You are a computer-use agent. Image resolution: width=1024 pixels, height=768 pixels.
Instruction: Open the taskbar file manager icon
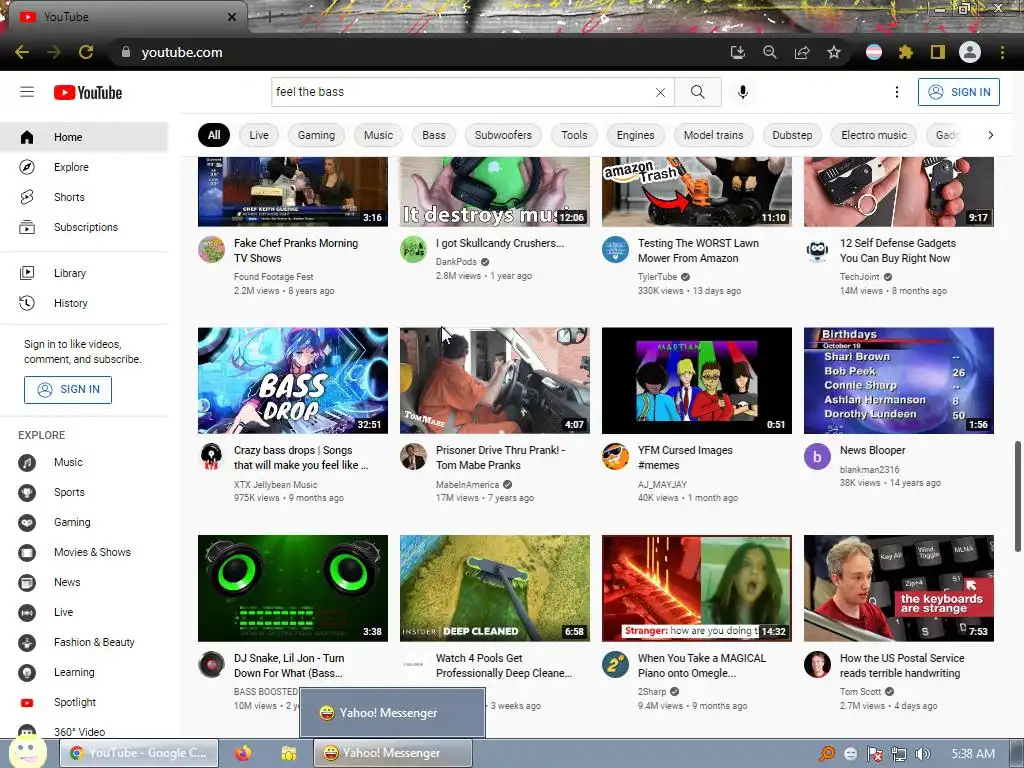pyautogui.click(x=289, y=753)
